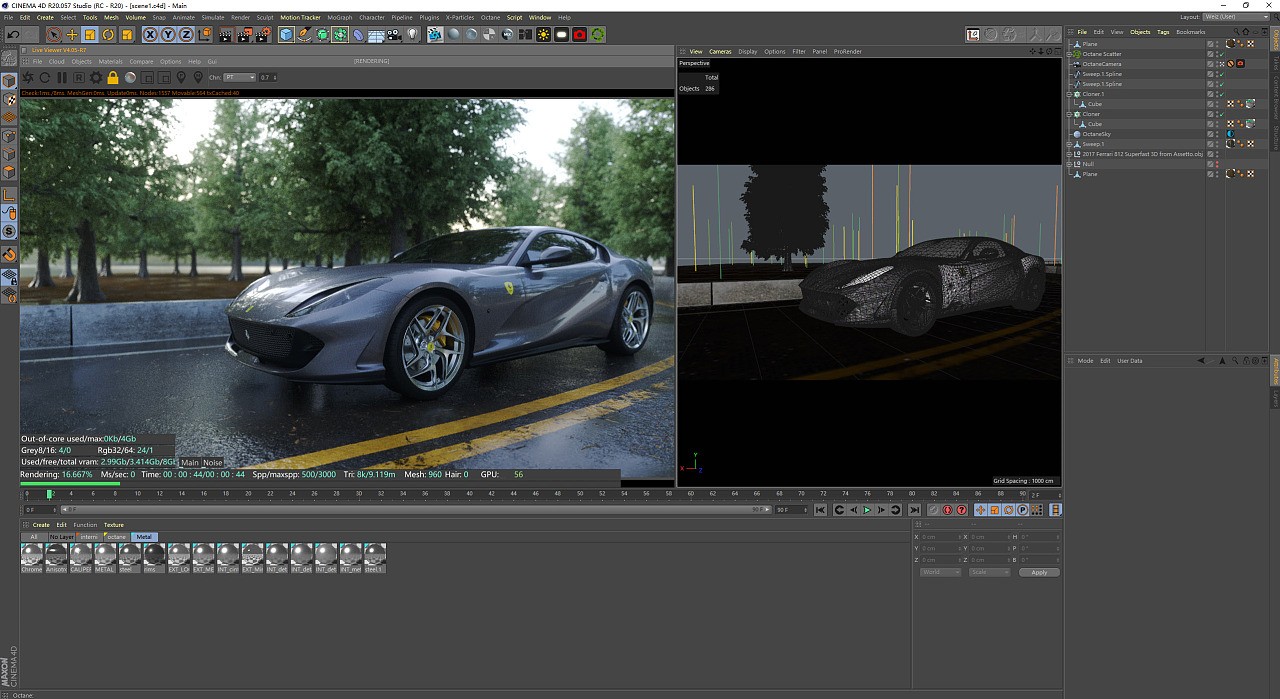This screenshot has height=699, width=1280.
Task: Activate the Move tool
Action: (72, 35)
